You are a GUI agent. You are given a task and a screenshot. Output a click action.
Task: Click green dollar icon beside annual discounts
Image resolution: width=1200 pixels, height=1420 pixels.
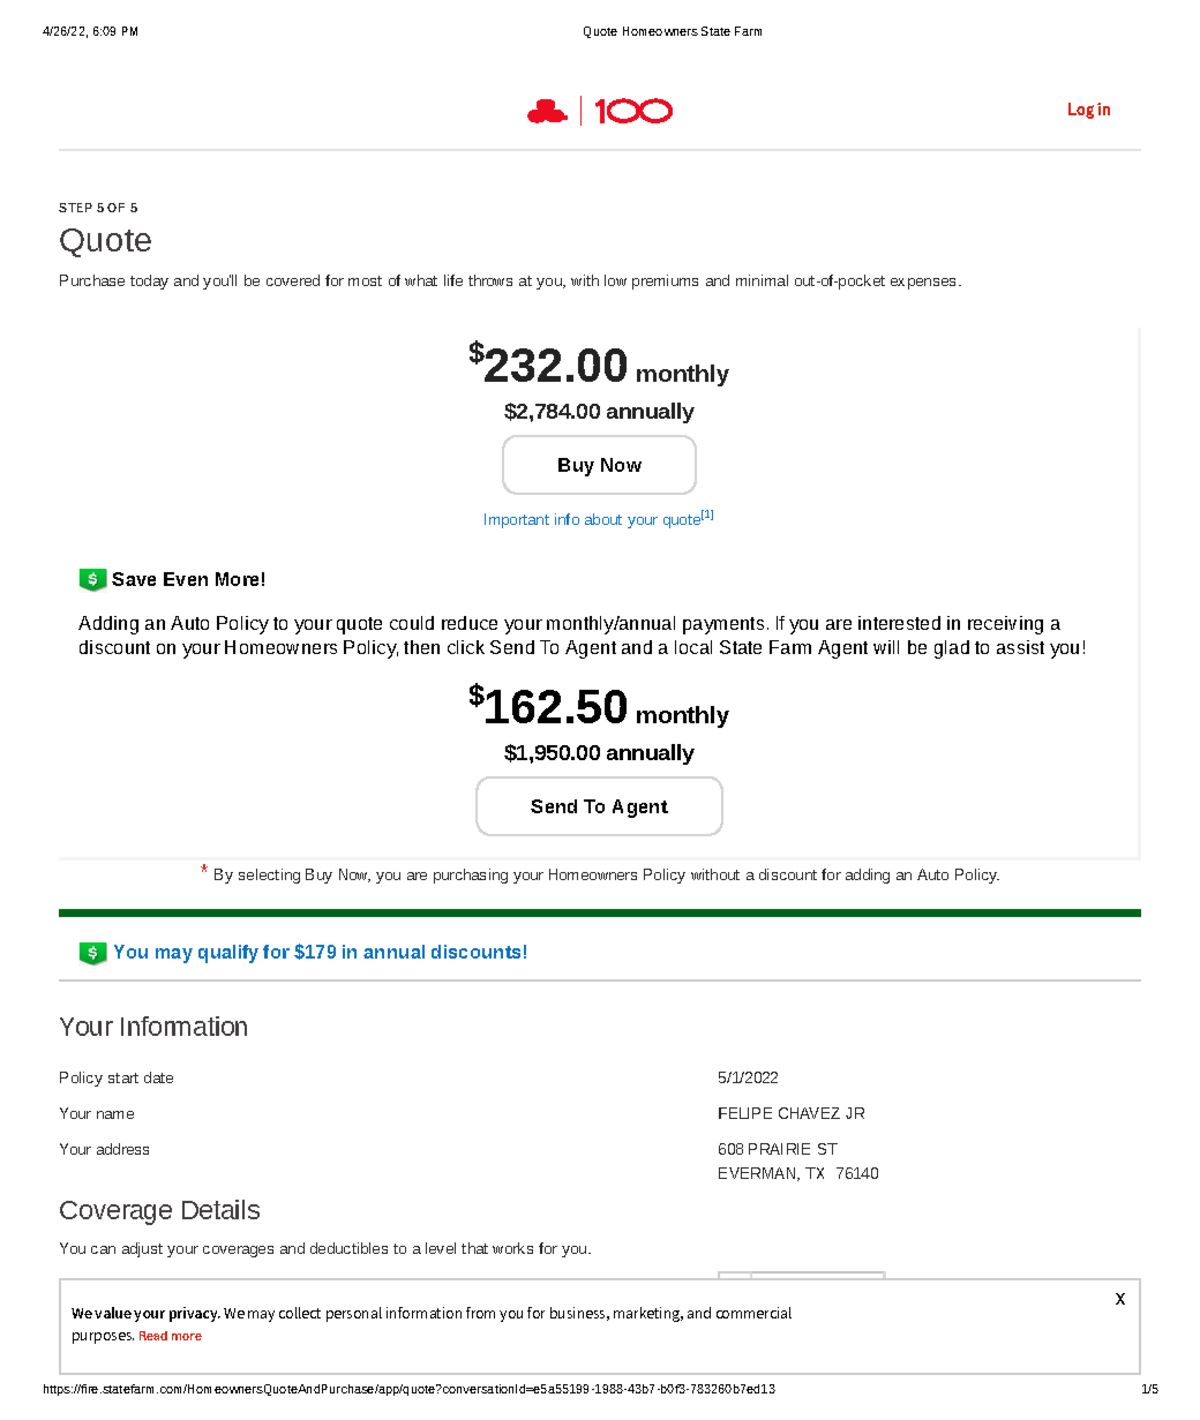92,953
